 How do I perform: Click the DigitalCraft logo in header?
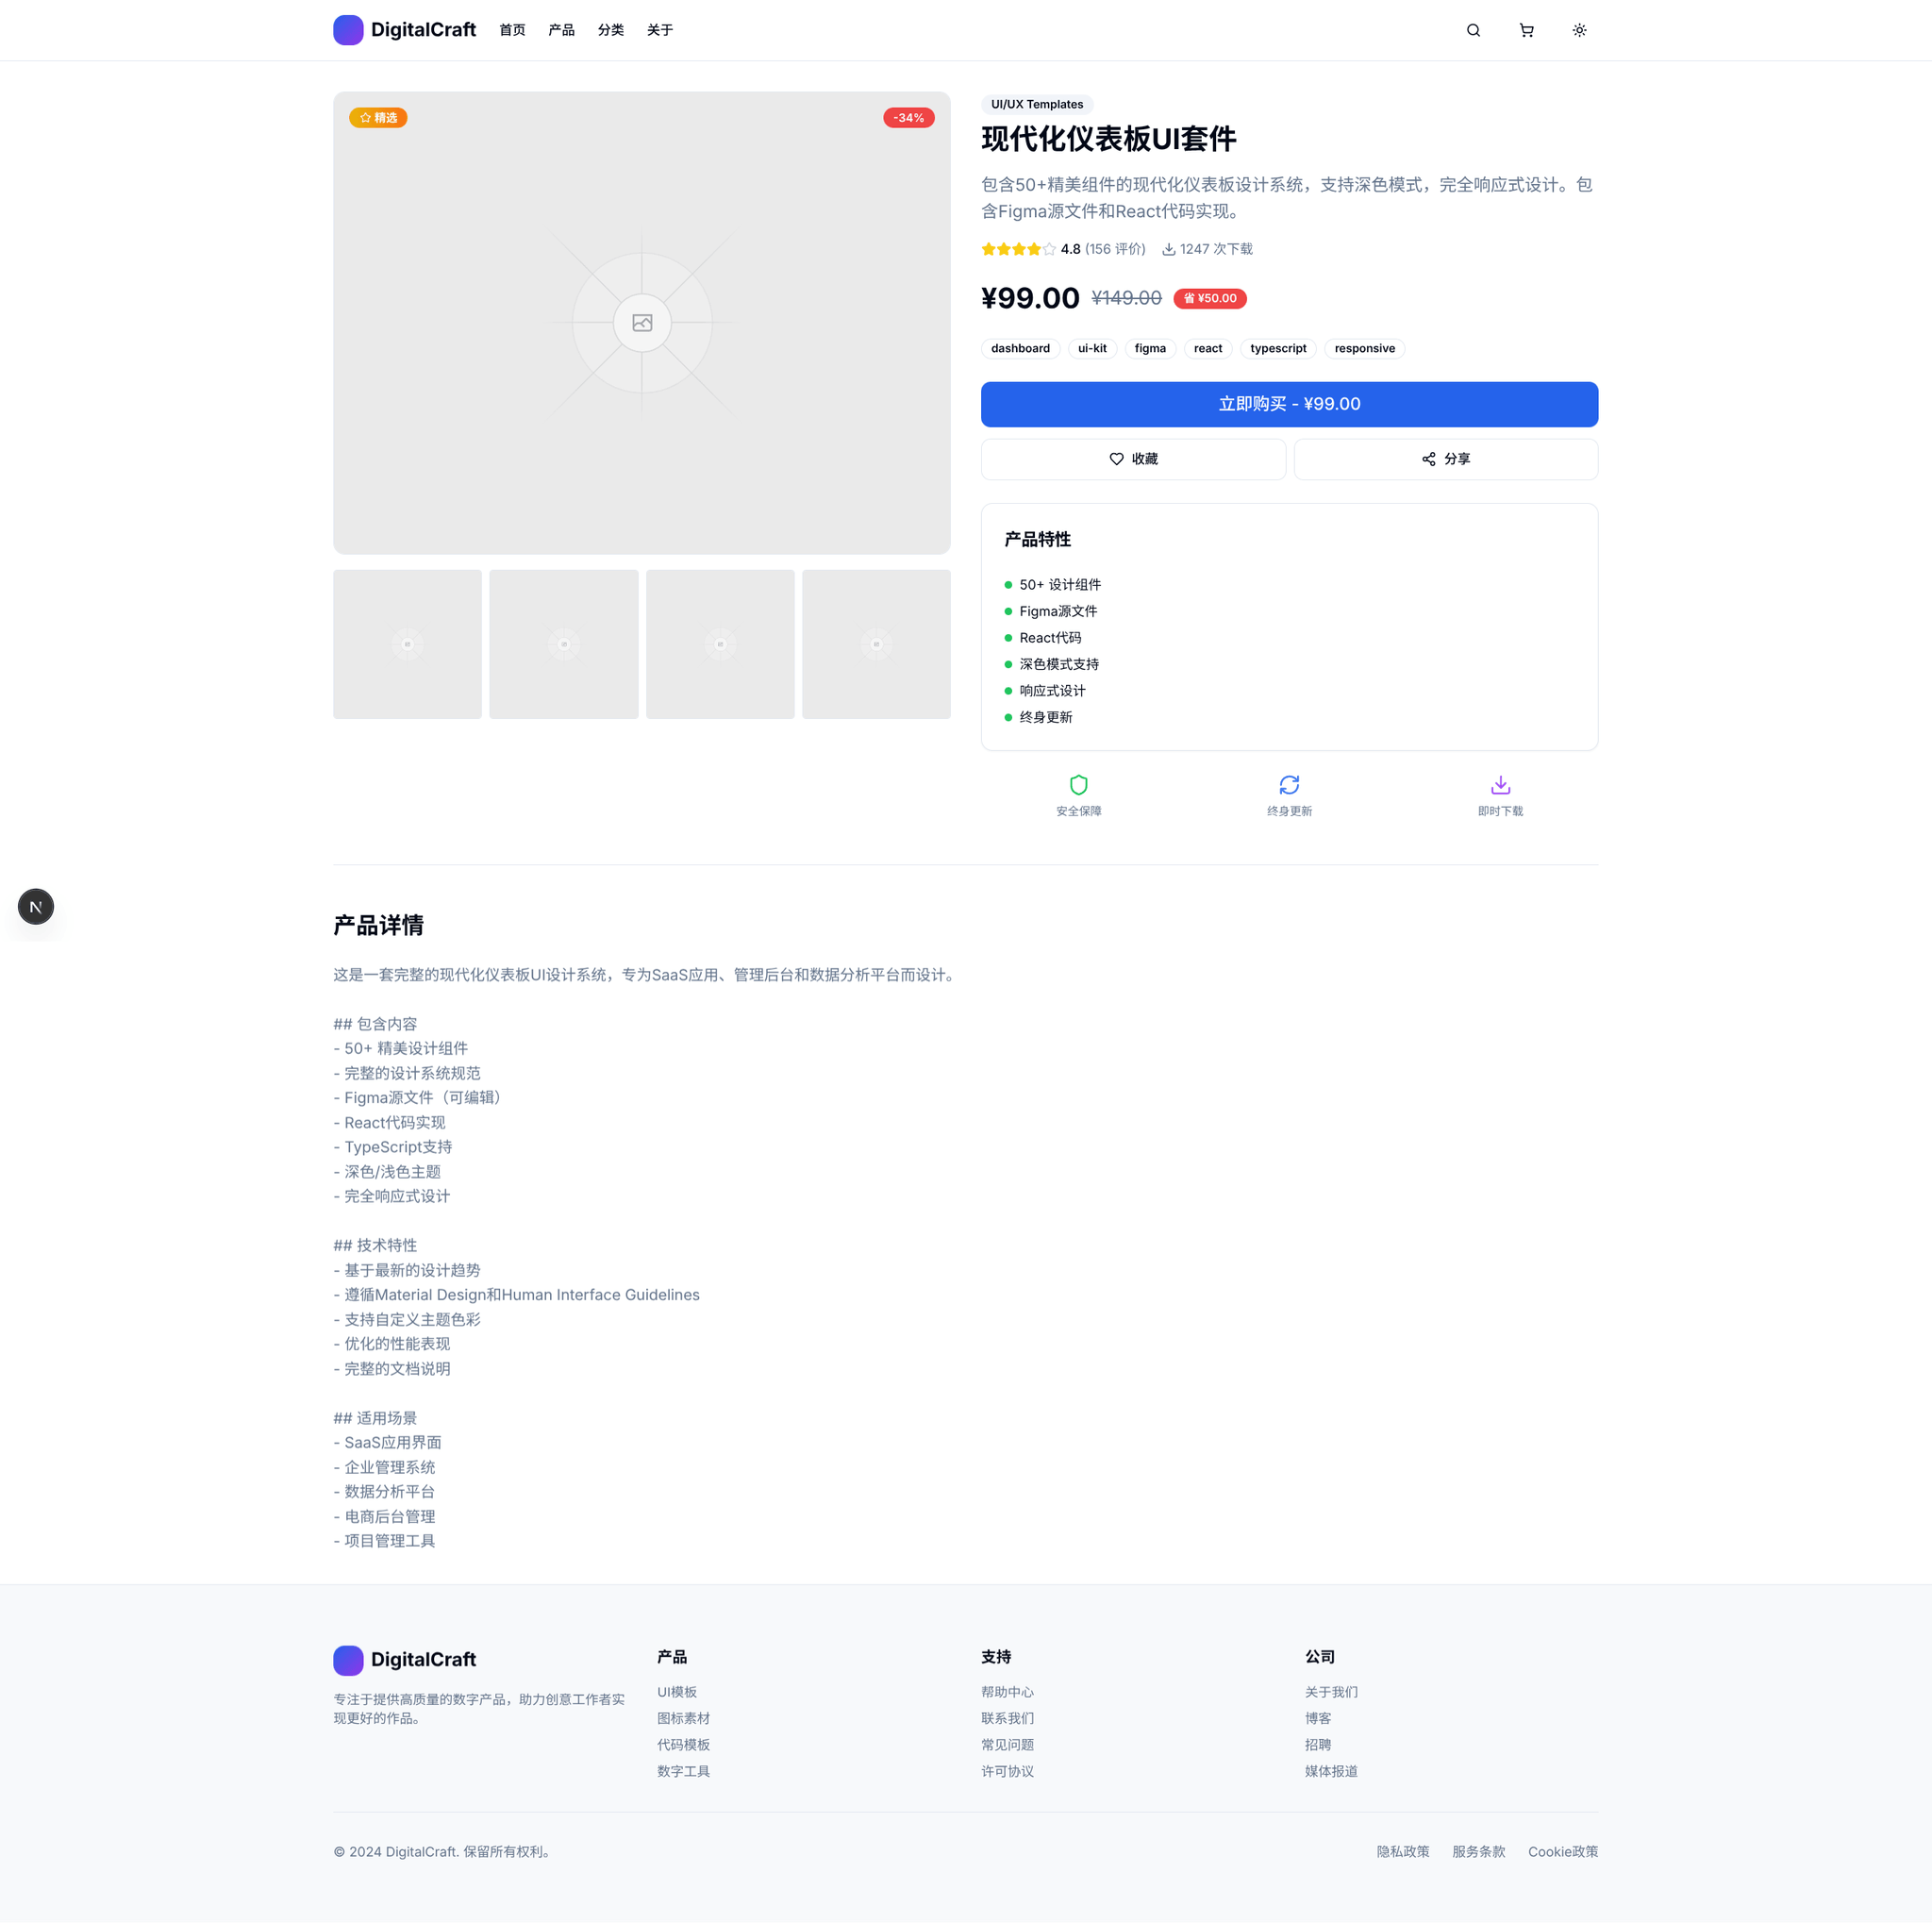tap(404, 30)
